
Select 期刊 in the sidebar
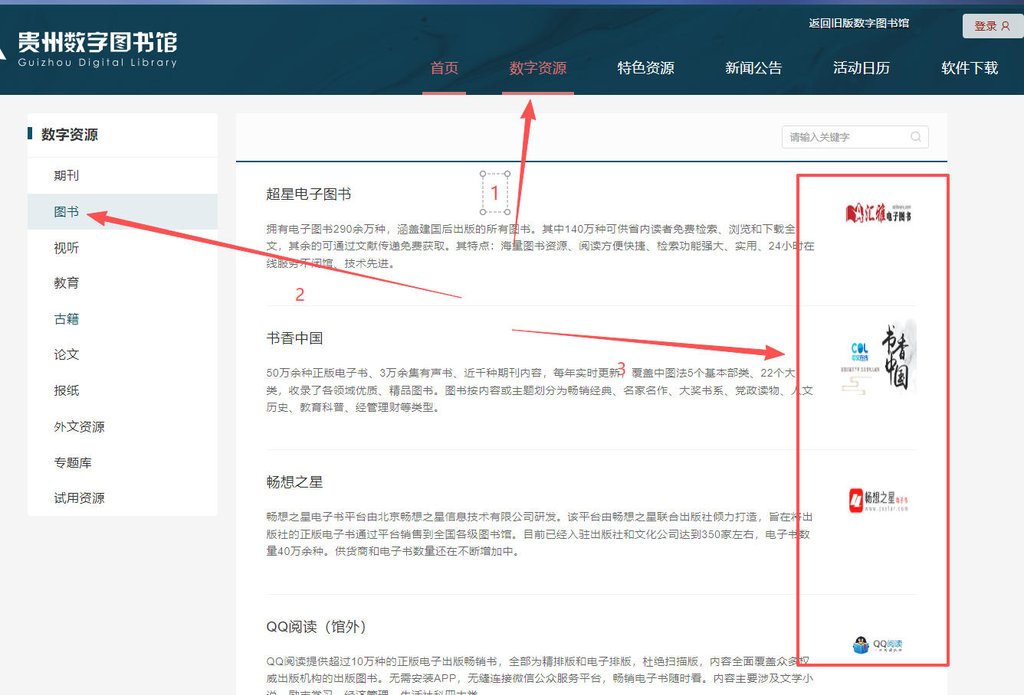pos(67,176)
